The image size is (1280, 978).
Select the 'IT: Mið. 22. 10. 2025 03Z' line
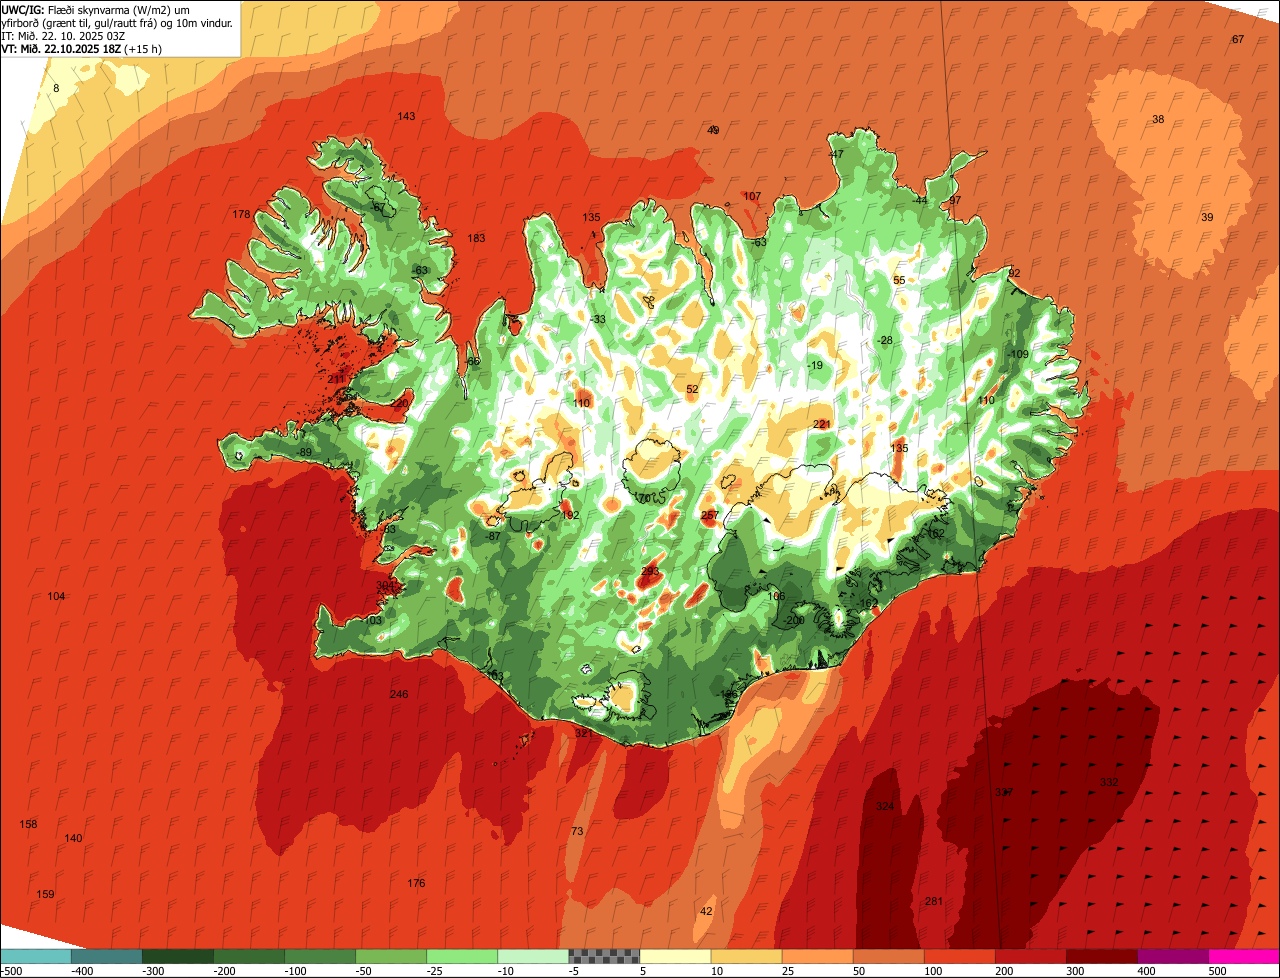[62, 35]
